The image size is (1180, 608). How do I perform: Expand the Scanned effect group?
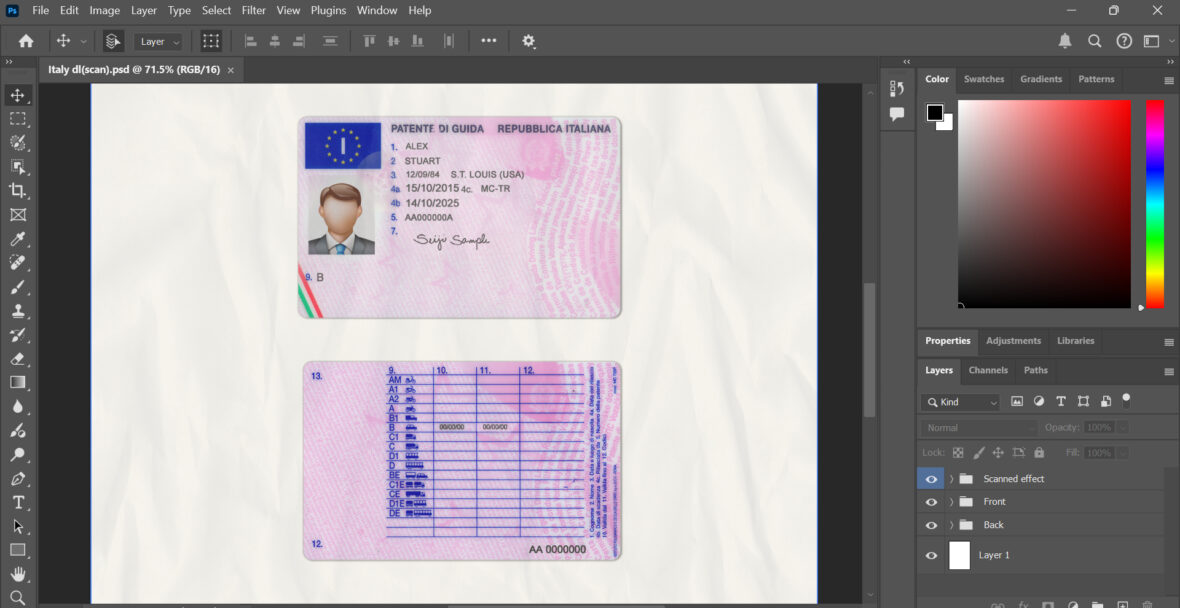tap(951, 479)
